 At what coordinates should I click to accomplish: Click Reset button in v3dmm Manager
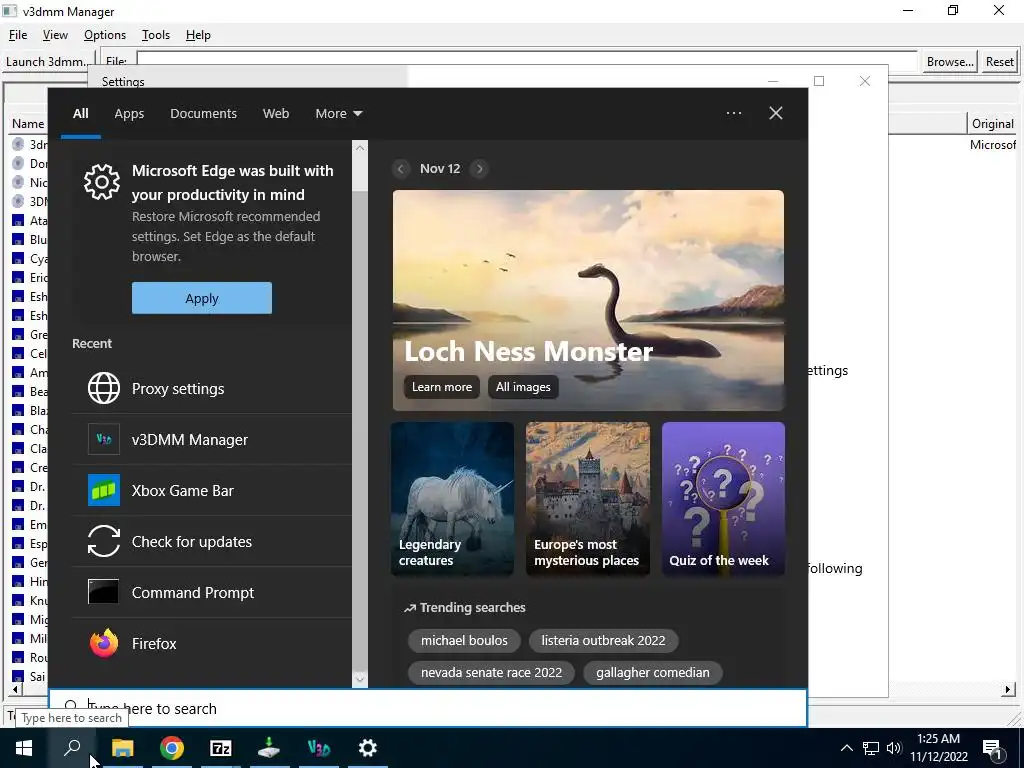tap(1000, 62)
